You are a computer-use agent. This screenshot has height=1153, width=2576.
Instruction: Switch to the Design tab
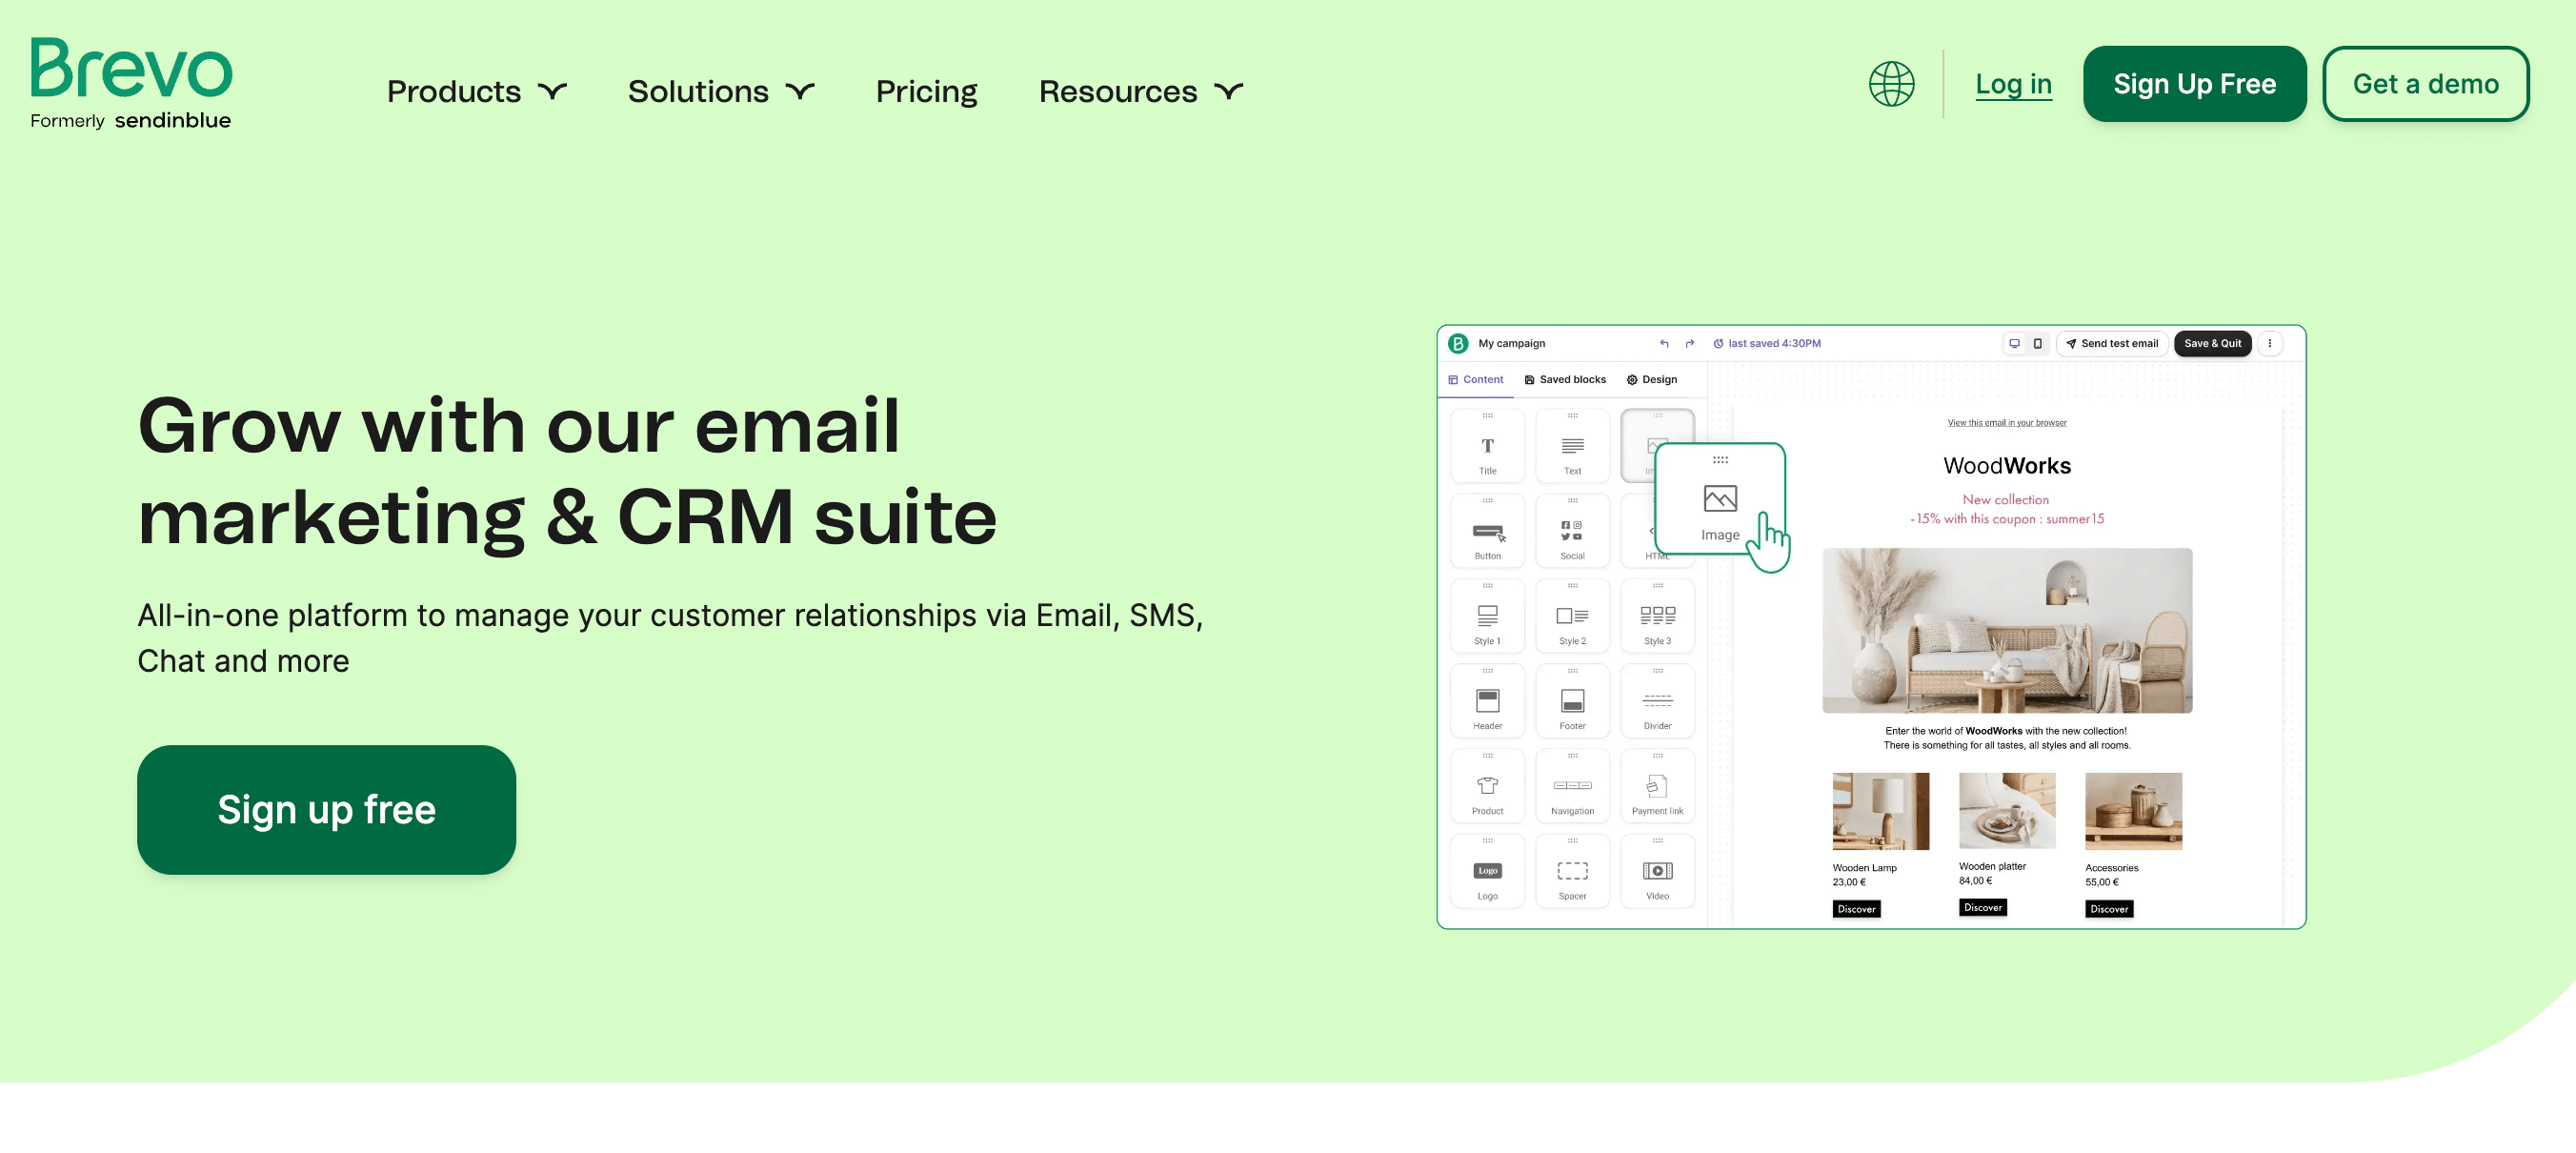click(1651, 379)
